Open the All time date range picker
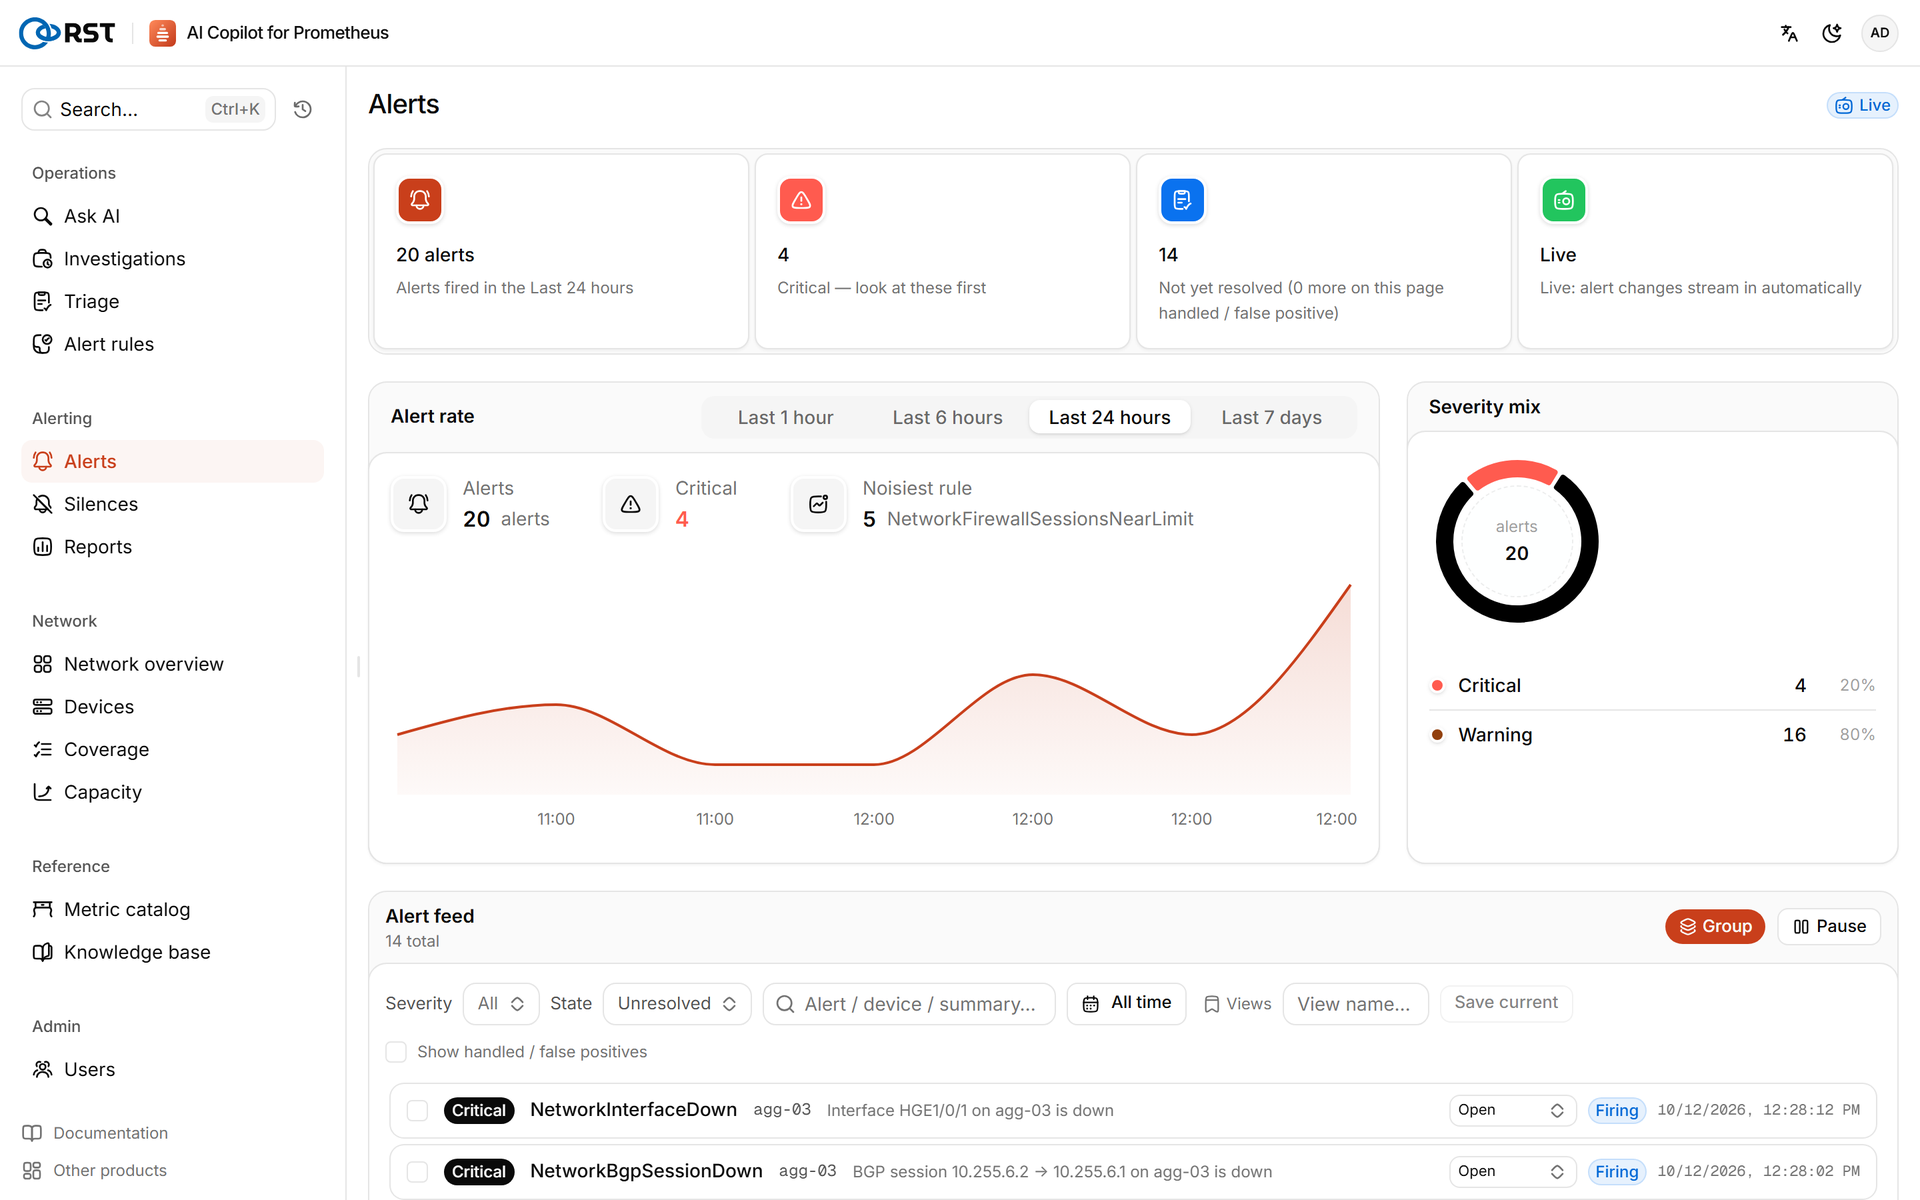The height and width of the screenshot is (1200, 1920). coord(1126,1003)
